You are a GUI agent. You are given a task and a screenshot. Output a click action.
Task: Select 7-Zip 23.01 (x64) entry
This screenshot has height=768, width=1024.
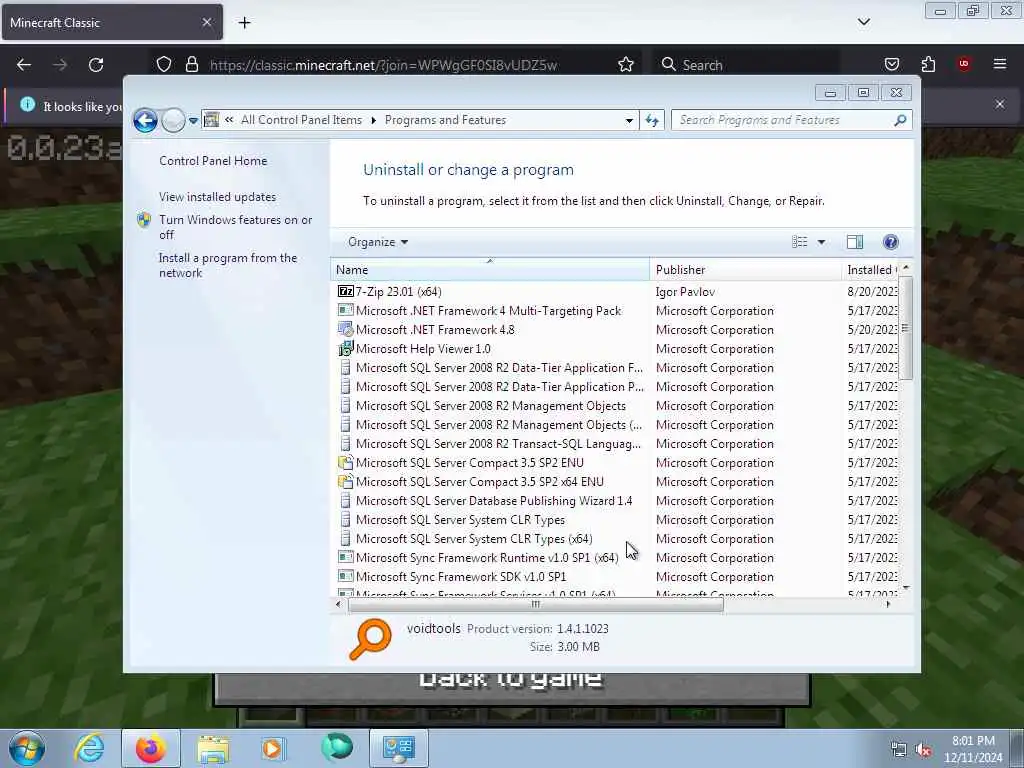(x=398, y=292)
